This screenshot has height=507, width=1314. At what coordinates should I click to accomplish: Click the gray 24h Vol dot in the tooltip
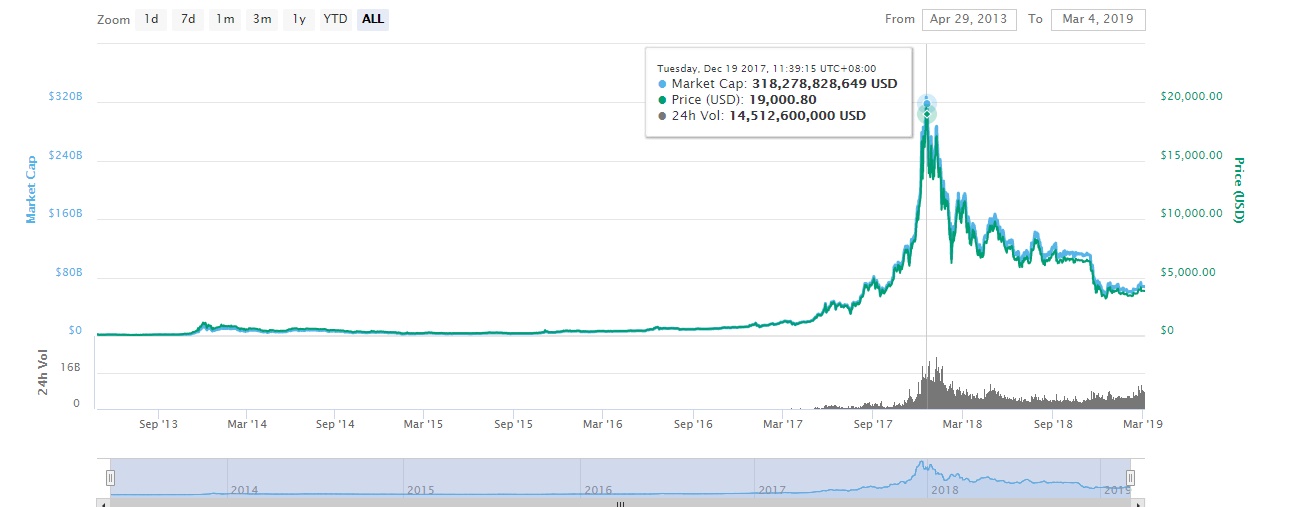pos(662,116)
